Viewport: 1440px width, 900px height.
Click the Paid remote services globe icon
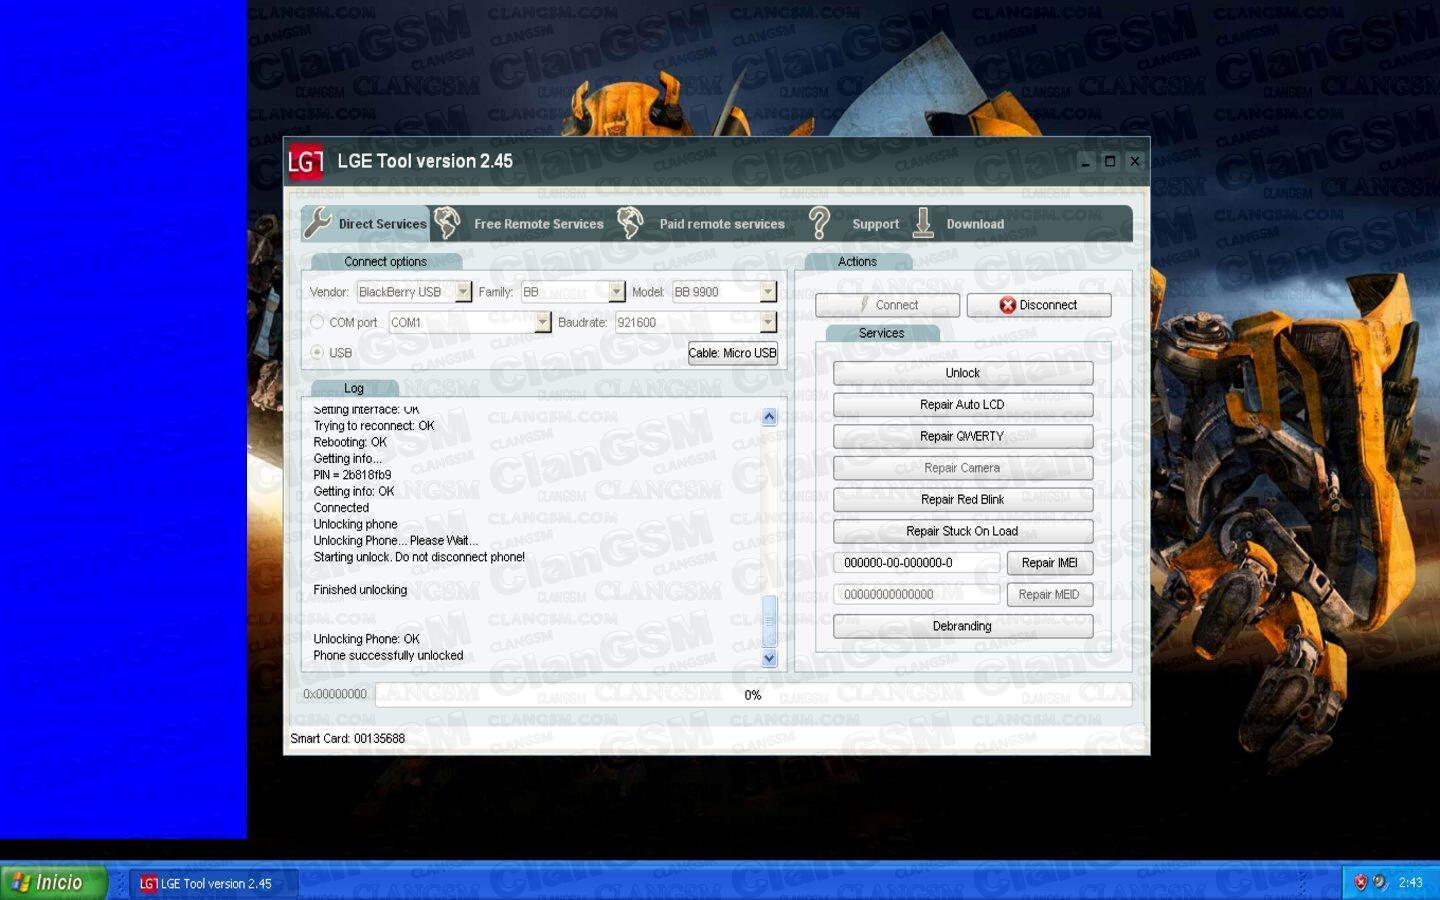(630, 223)
